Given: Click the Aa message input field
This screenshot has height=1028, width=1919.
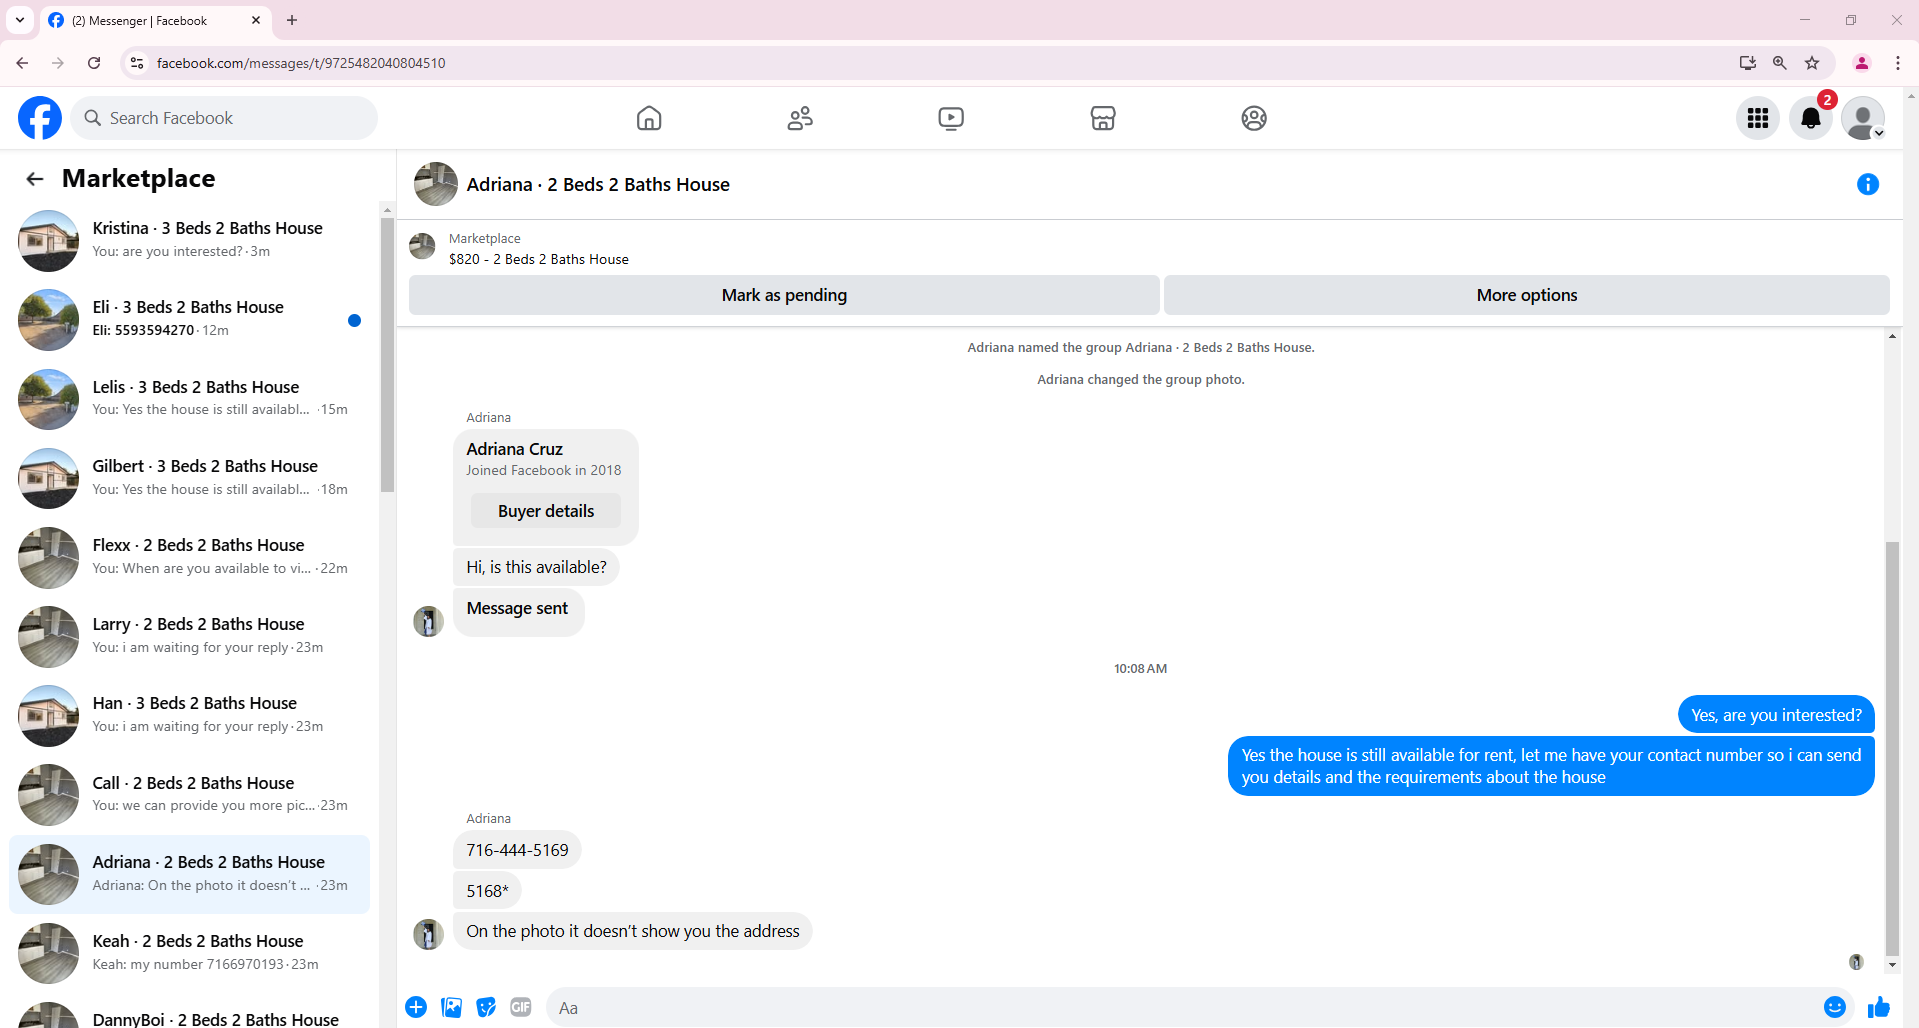Looking at the screenshot, I should click(x=1186, y=1008).
